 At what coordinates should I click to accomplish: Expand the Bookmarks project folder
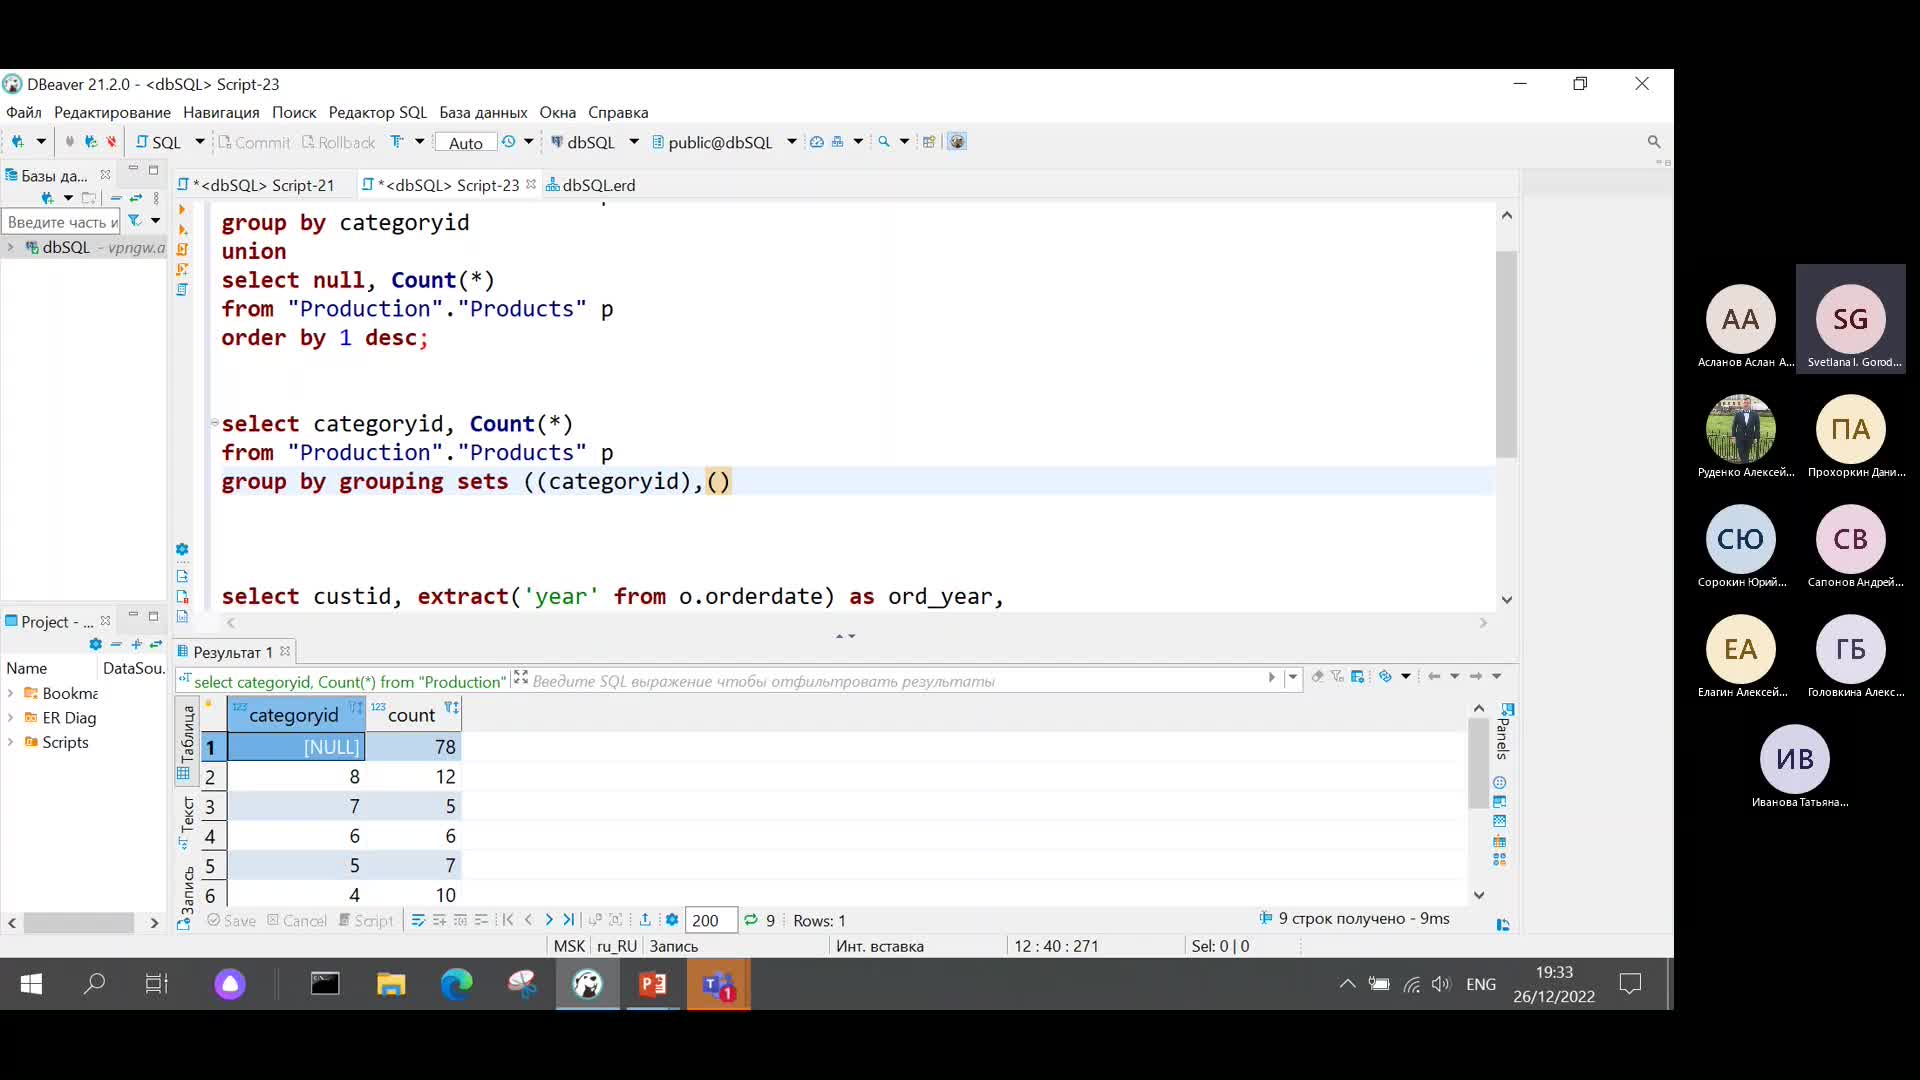point(11,693)
